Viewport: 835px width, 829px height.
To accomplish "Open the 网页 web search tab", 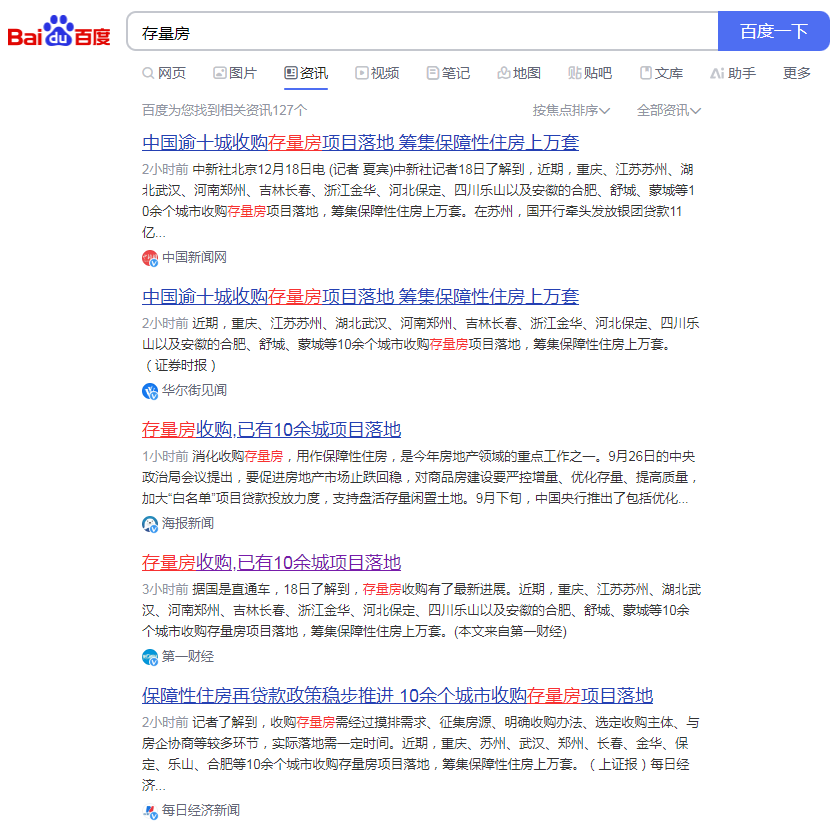I will coord(164,73).
